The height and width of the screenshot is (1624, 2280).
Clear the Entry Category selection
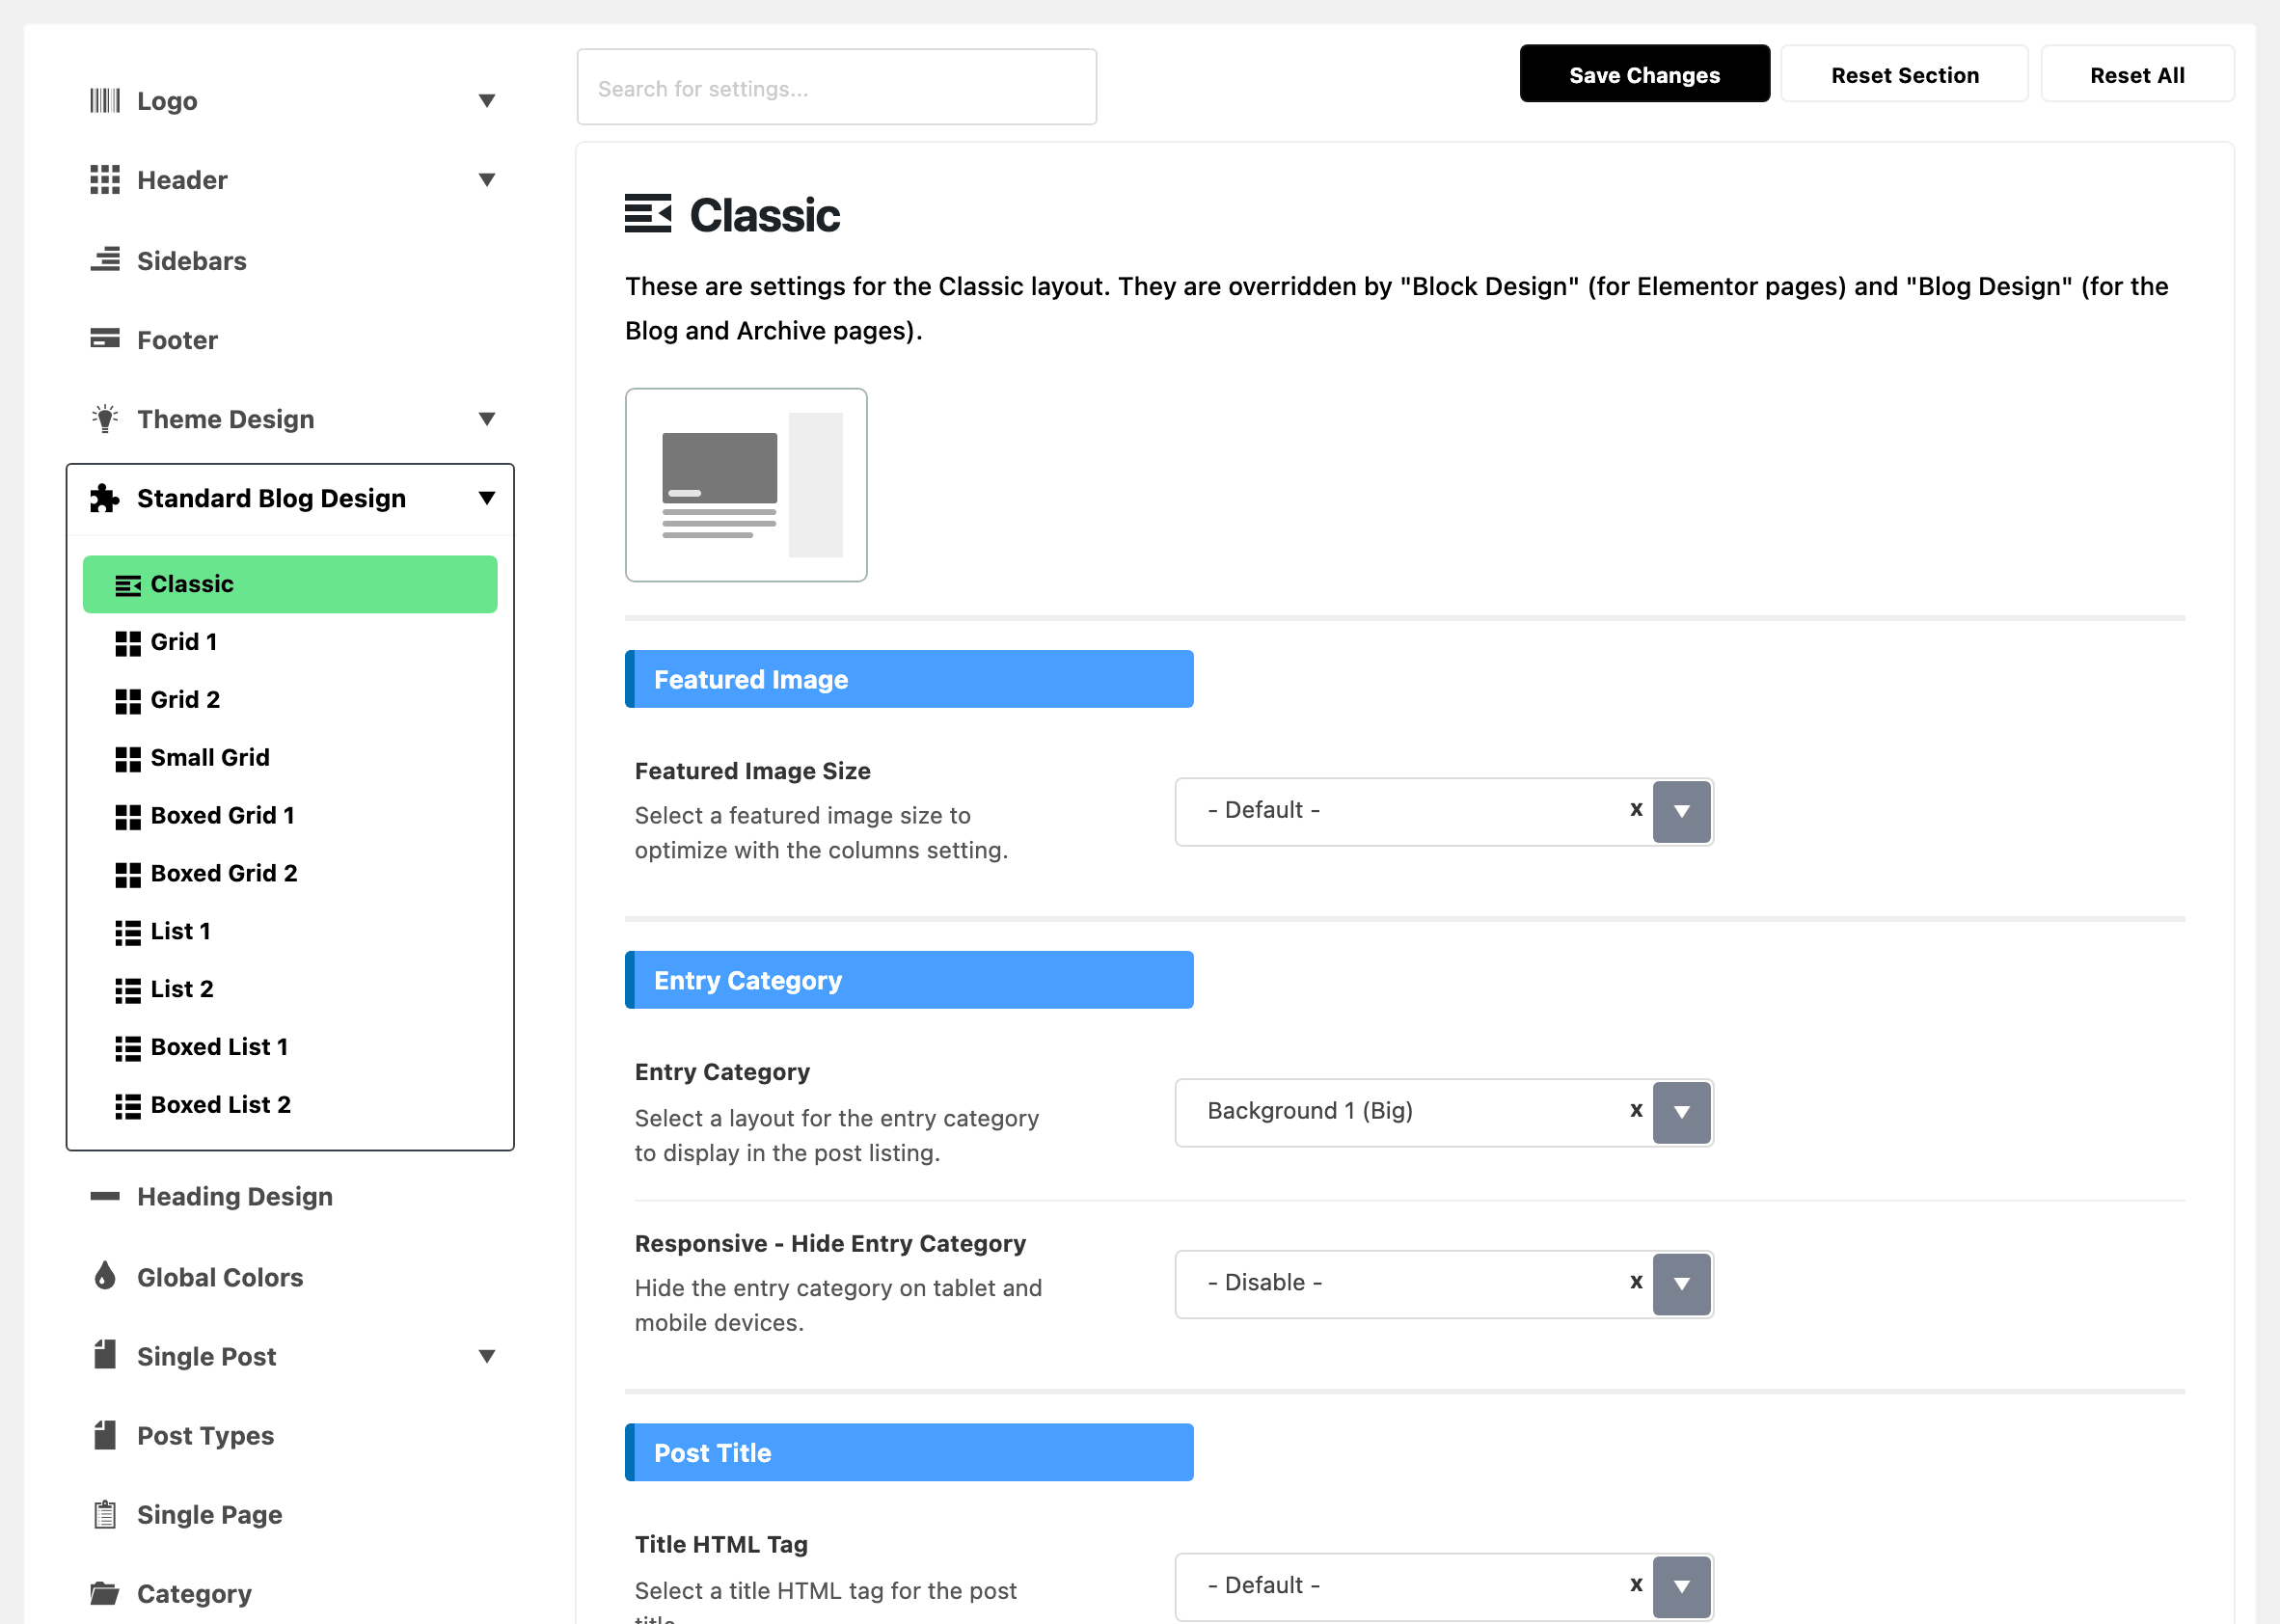[x=1636, y=1111]
